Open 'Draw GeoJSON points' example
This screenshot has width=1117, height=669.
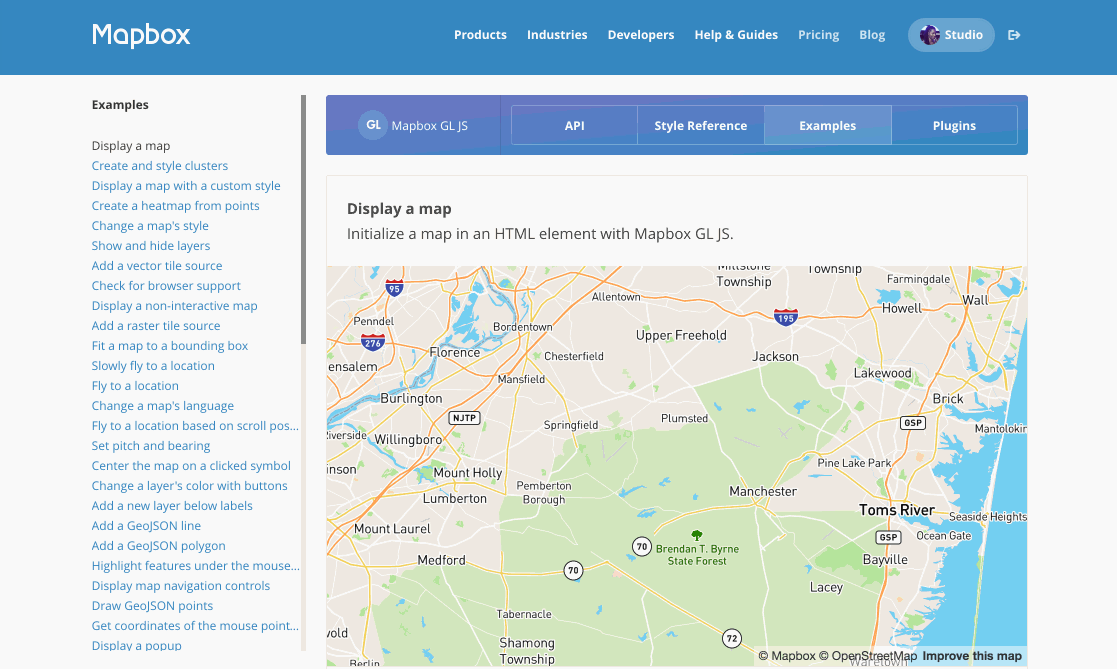click(152, 606)
